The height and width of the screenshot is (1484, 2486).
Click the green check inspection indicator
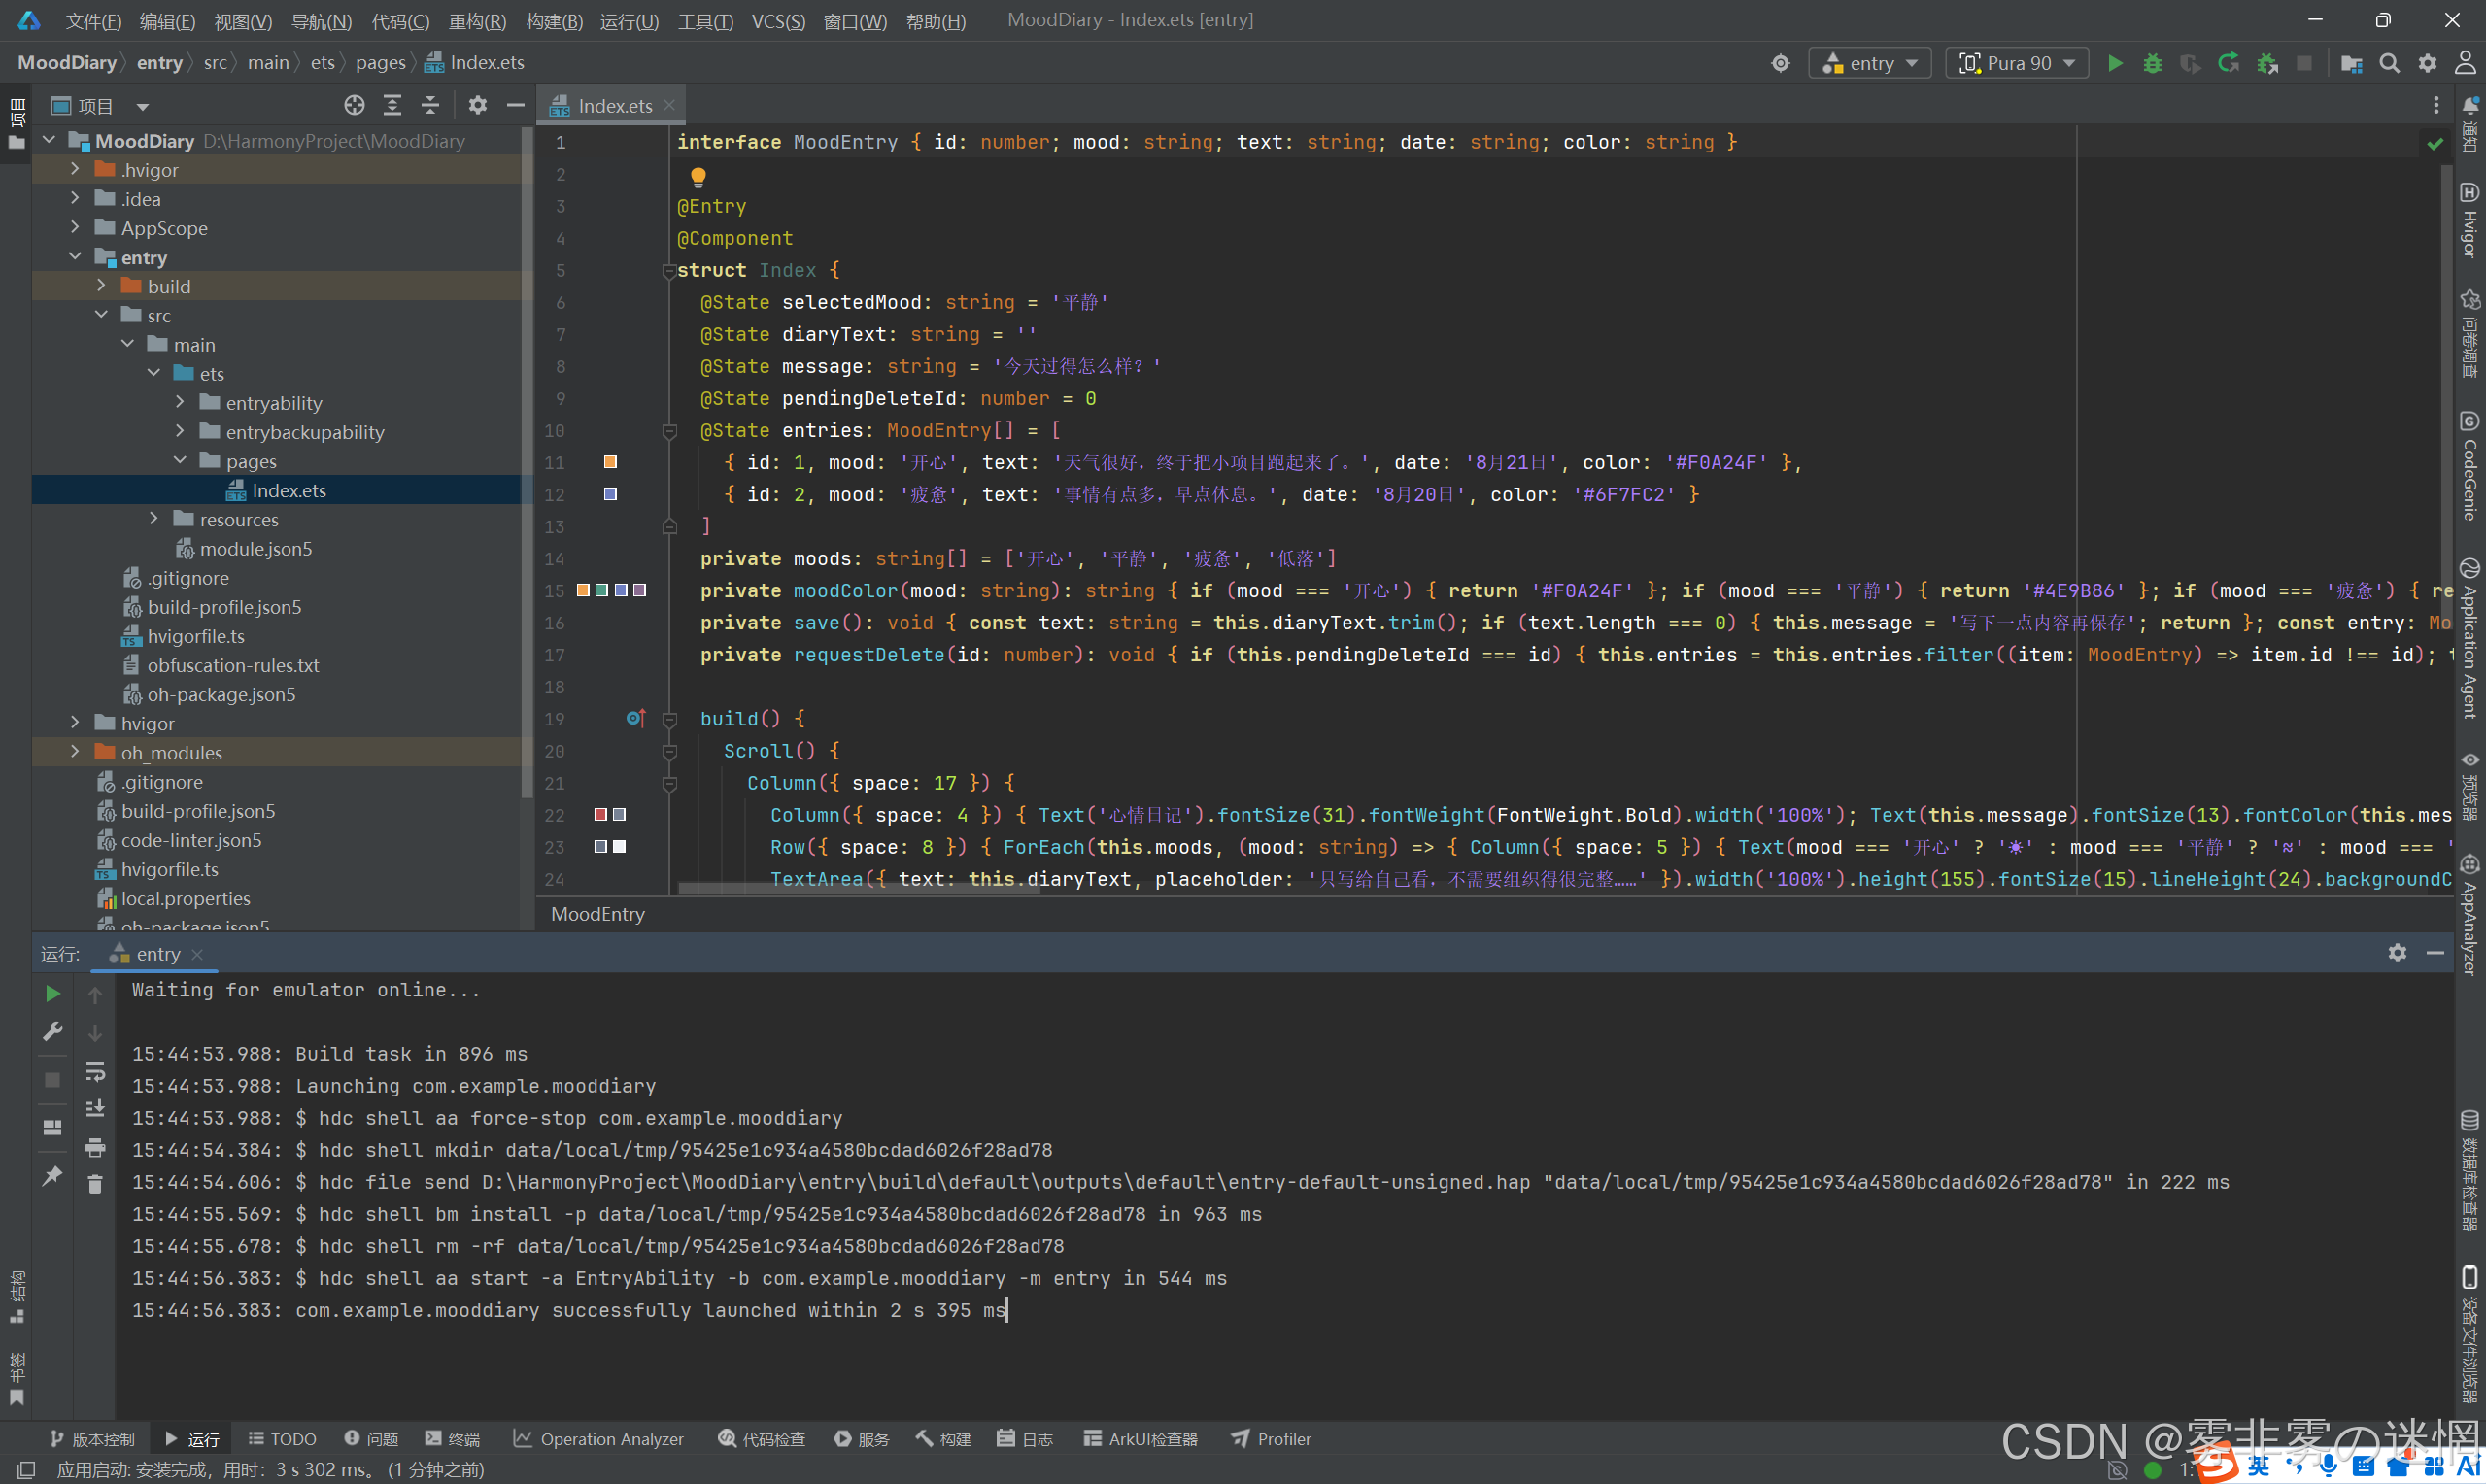click(x=2435, y=143)
